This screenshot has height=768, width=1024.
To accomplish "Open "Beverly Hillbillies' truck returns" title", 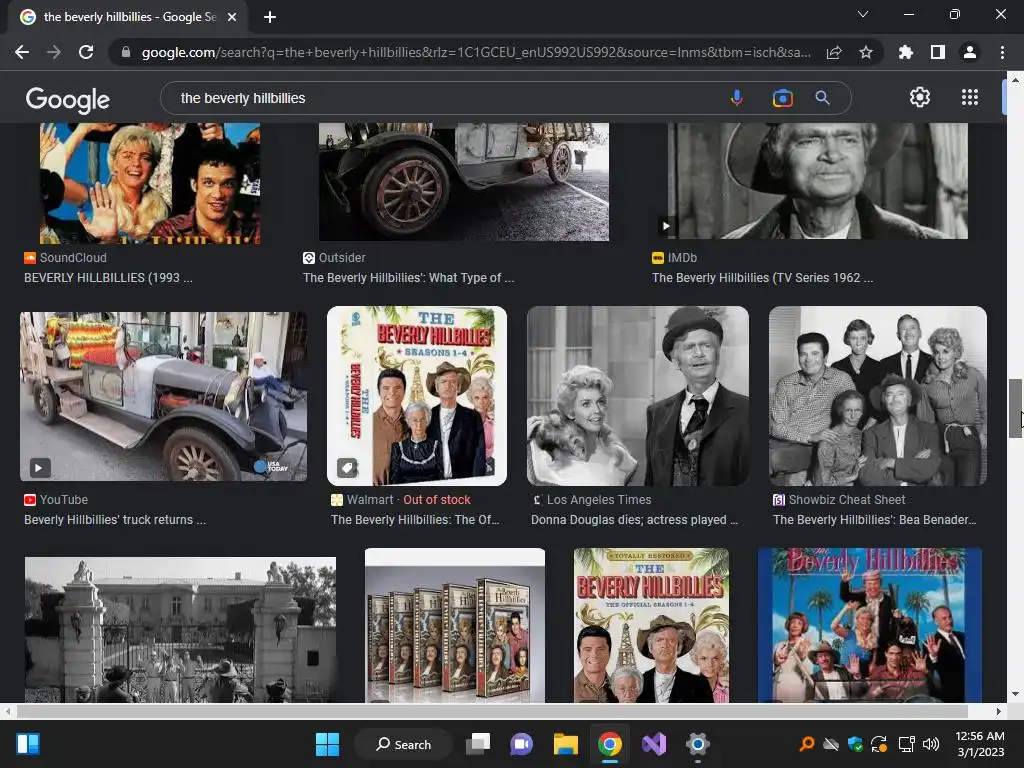I will click(x=115, y=520).
